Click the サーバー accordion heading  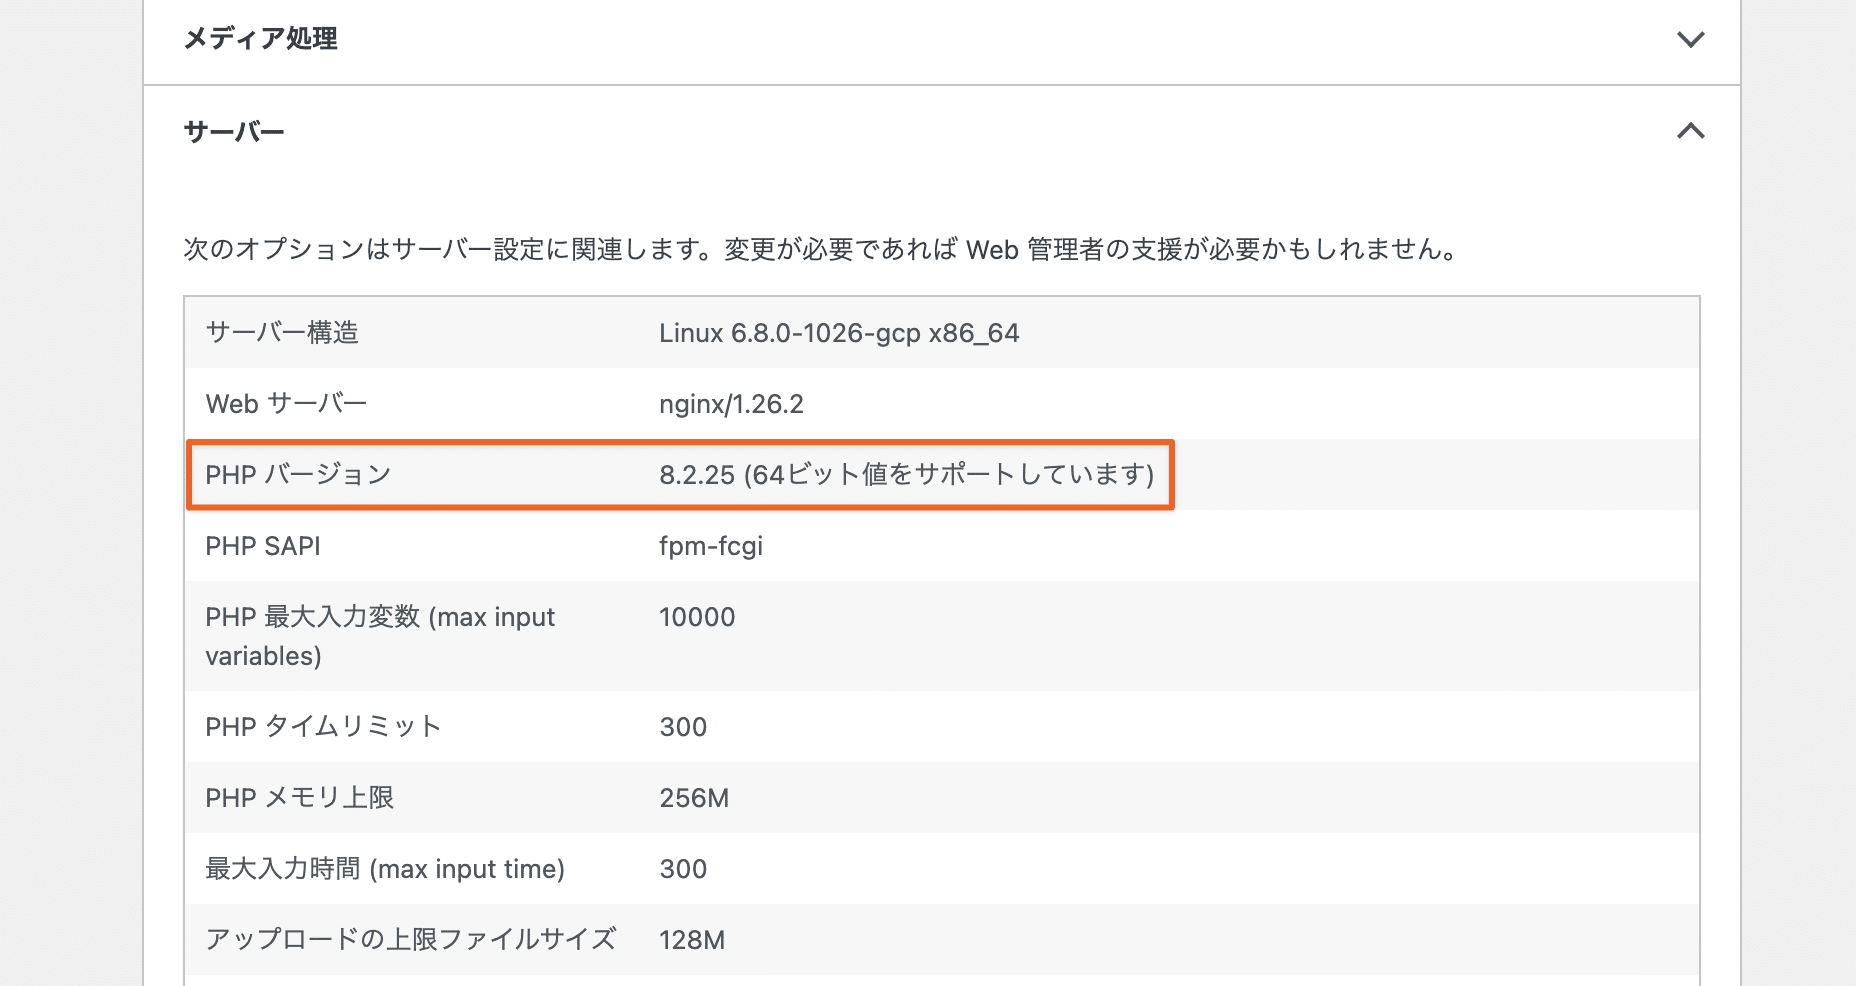pos(235,132)
